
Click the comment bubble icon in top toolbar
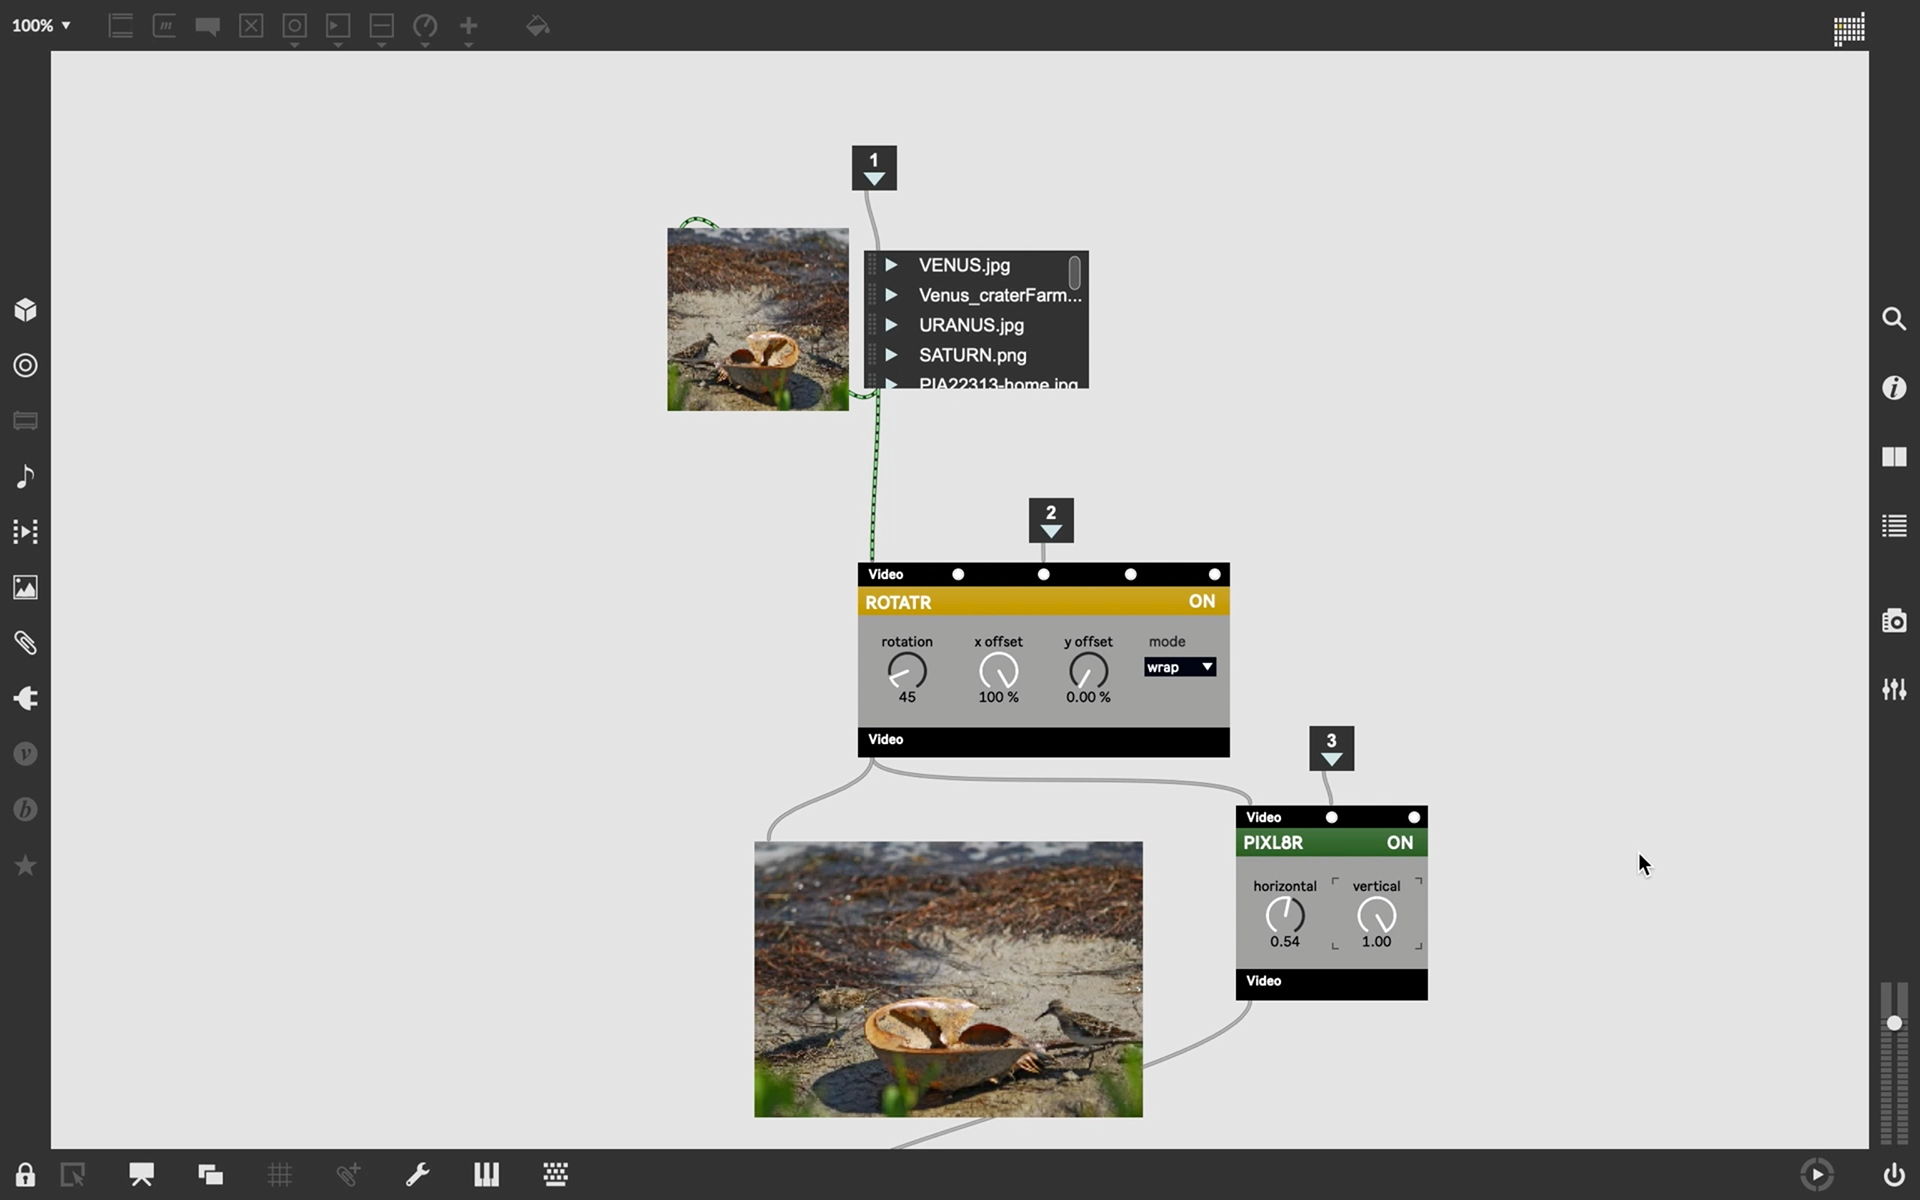click(x=208, y=26)
